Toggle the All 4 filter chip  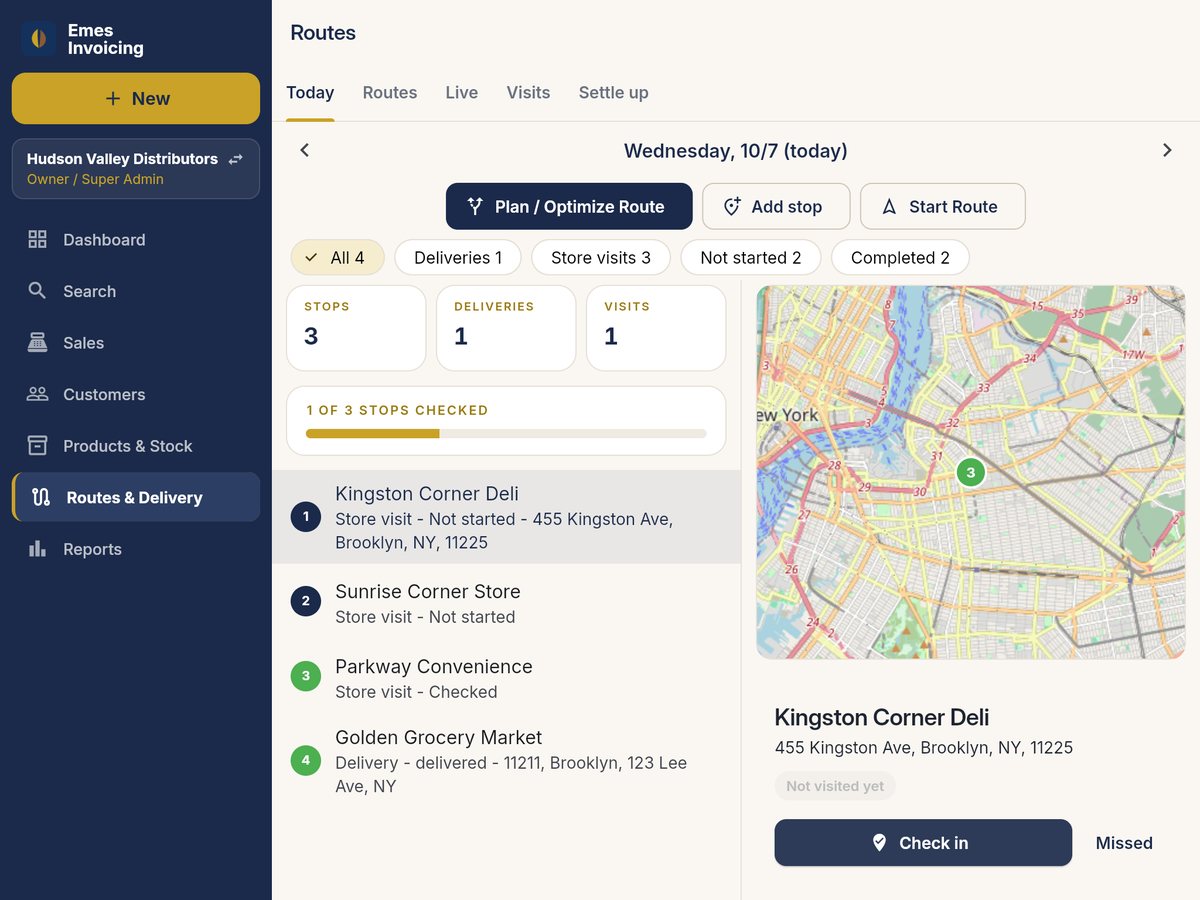click(x=337, y=257)
